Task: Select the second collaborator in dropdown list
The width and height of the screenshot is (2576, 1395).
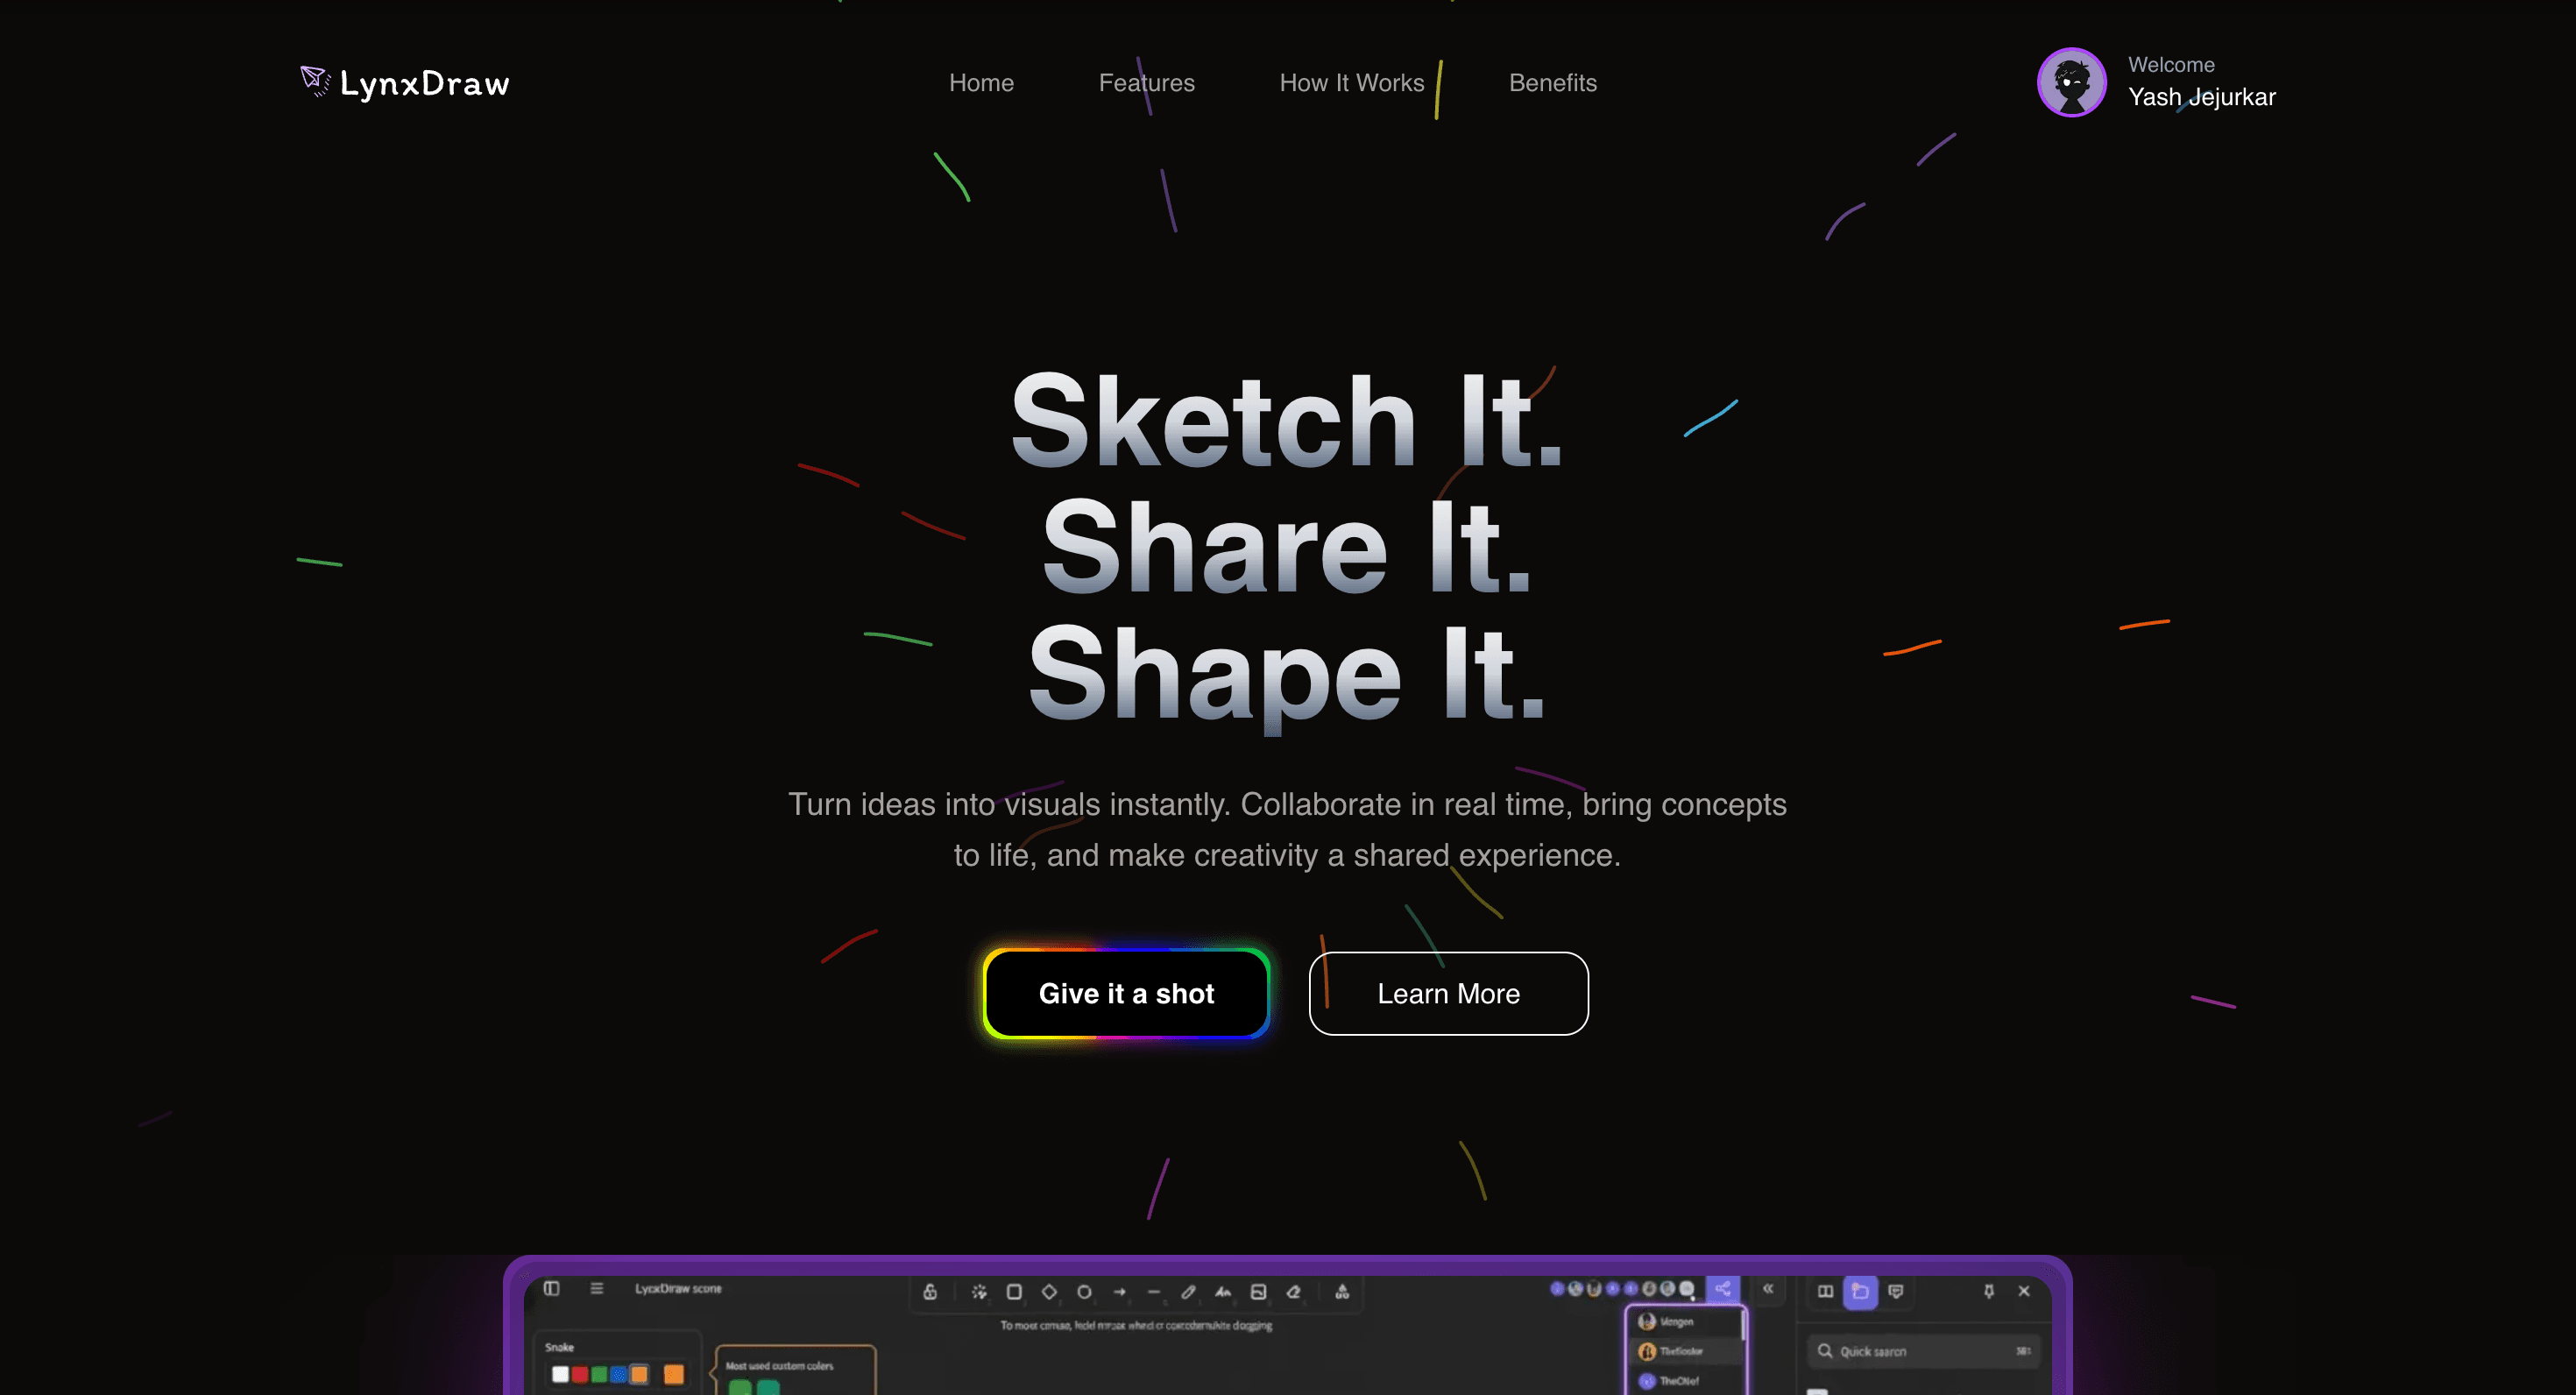Action: 1684,1351
